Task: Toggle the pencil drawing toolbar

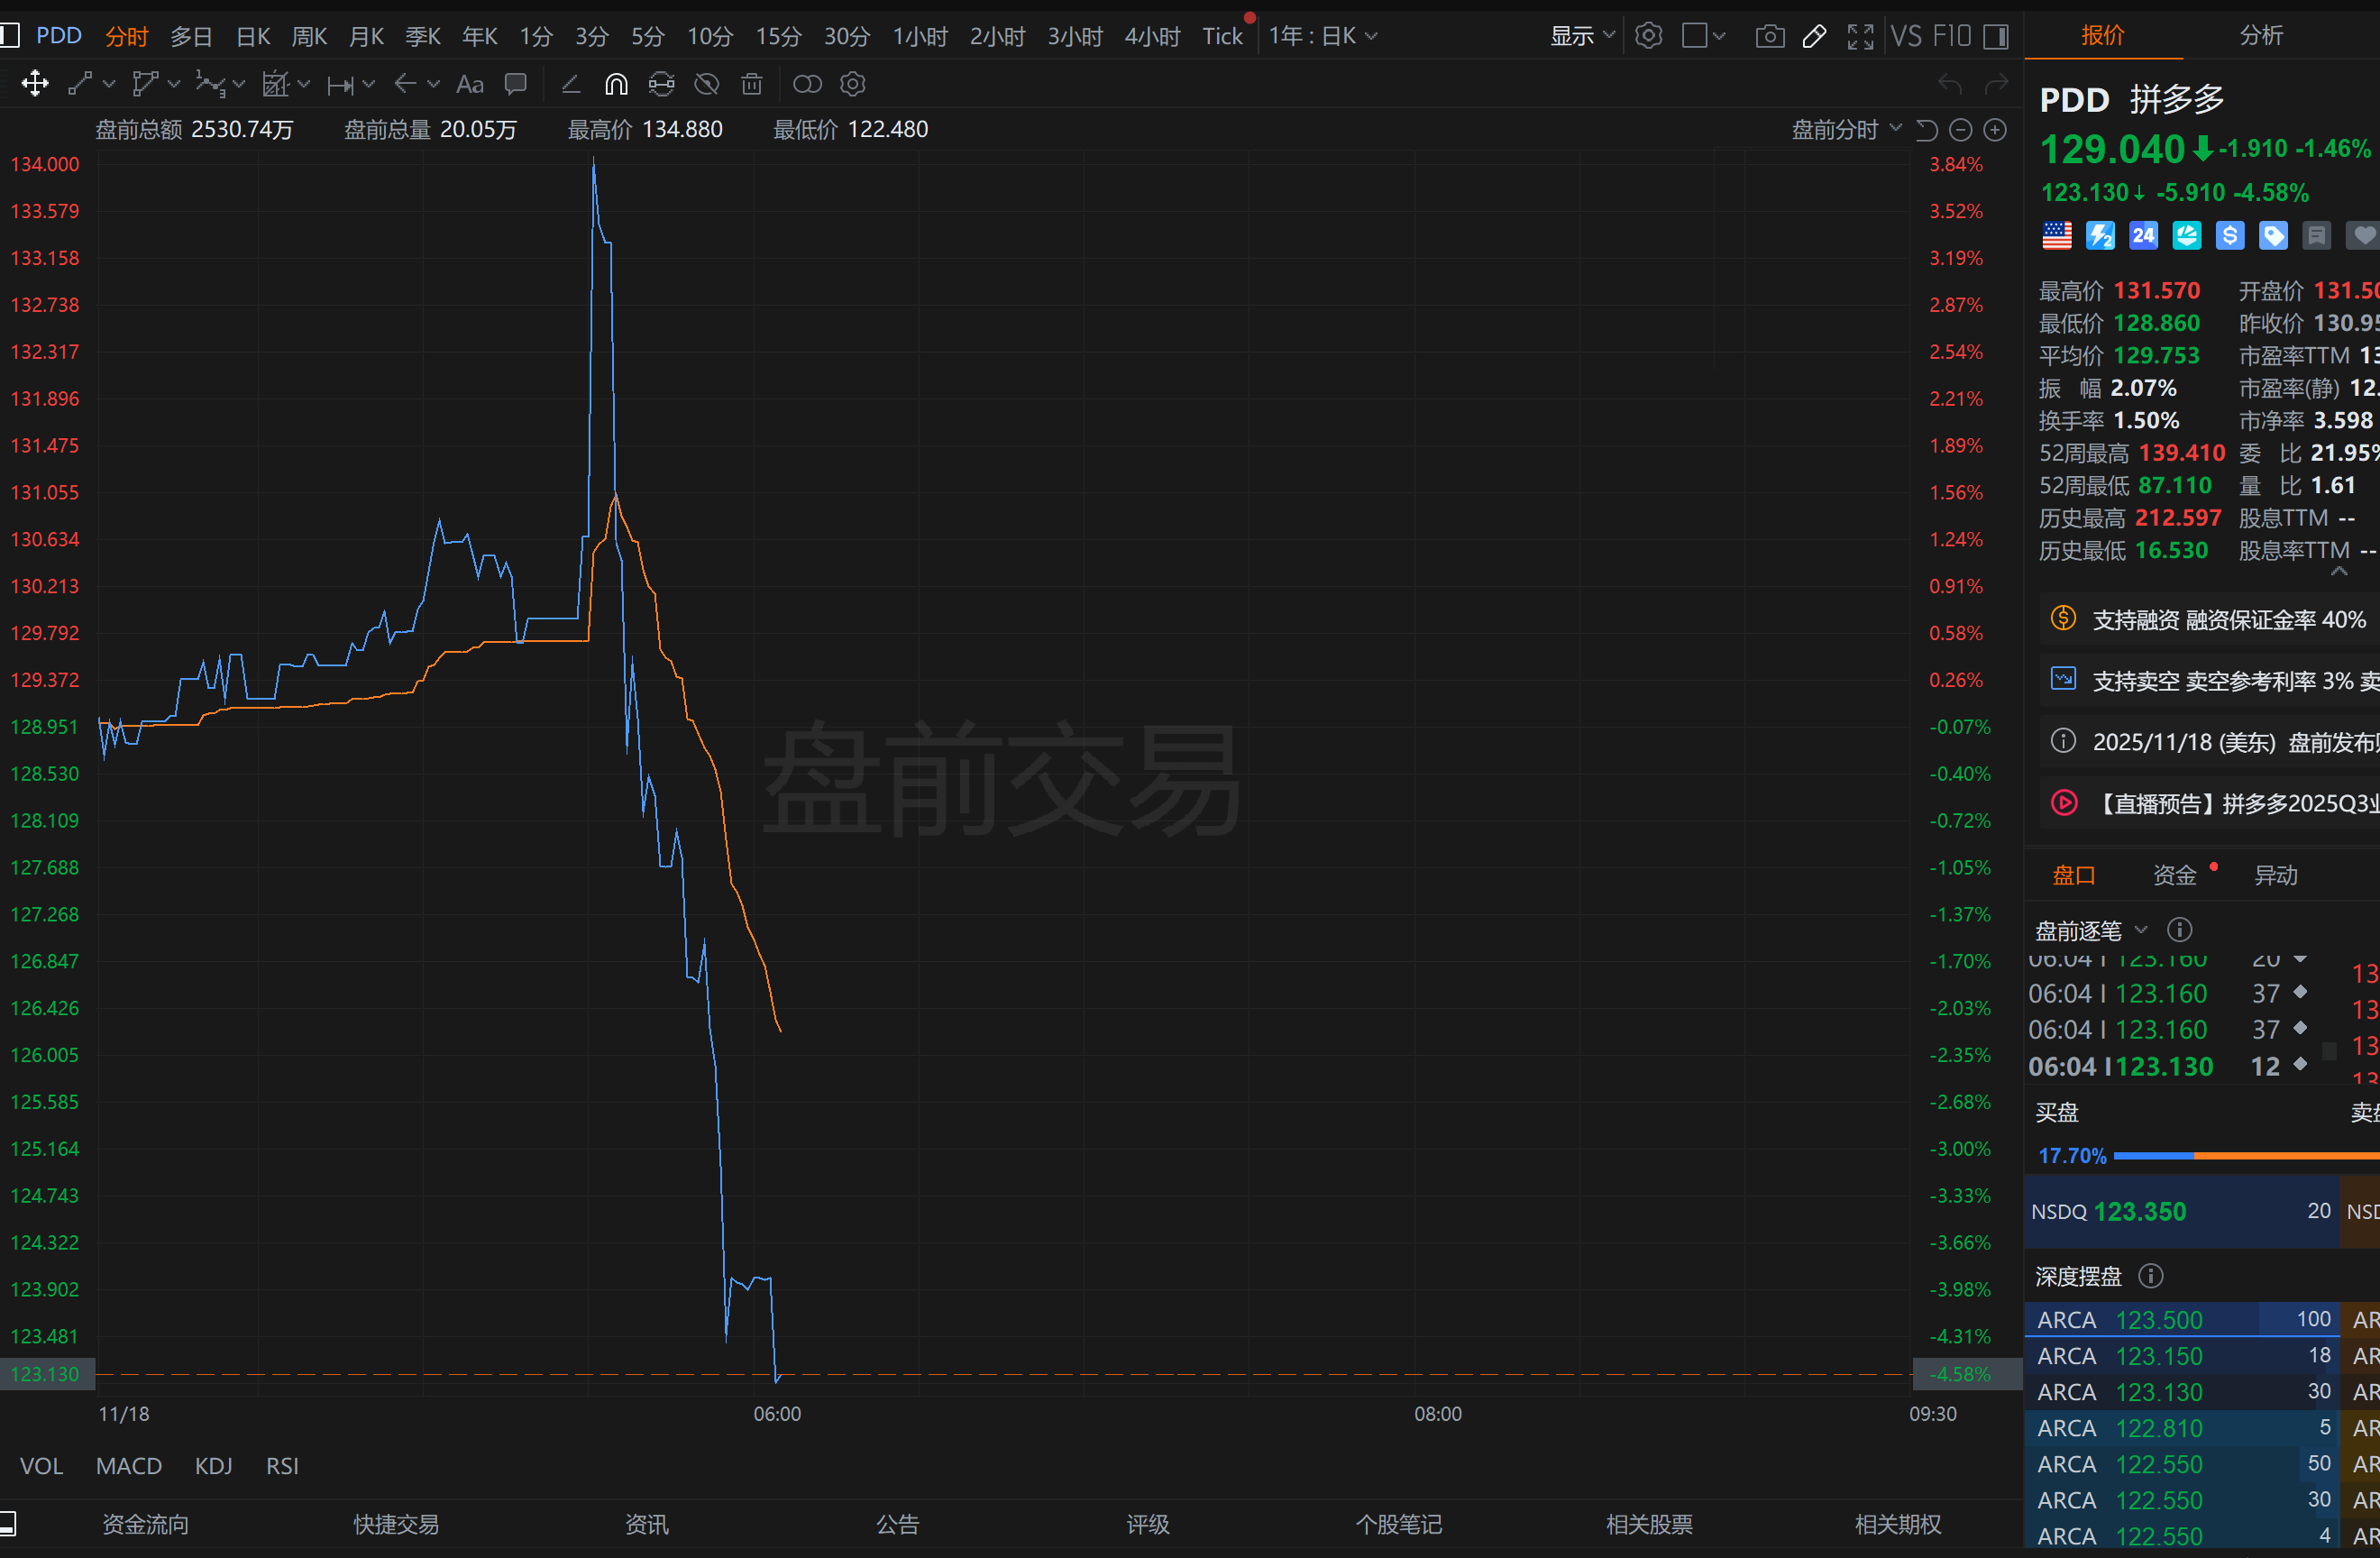Action: point(1814,37)
